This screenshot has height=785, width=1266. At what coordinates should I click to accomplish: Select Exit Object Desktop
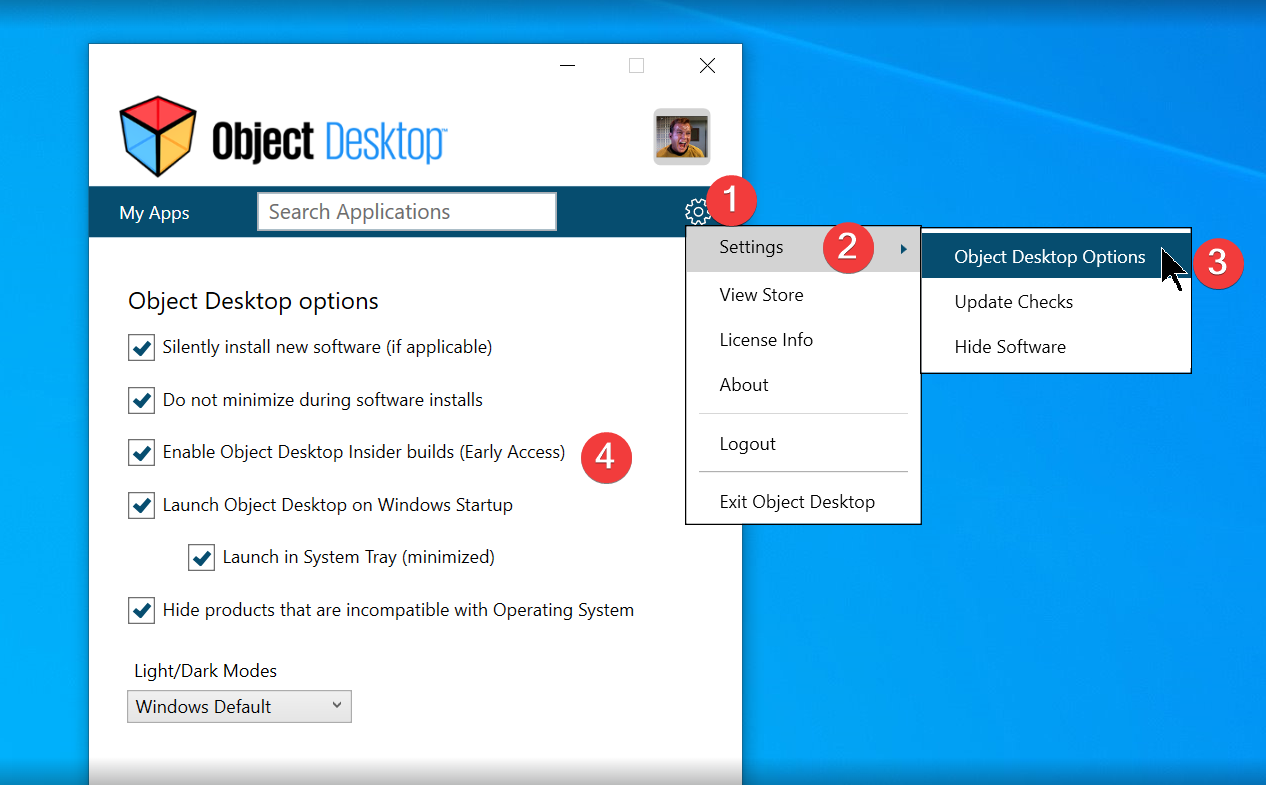[803, 502]
